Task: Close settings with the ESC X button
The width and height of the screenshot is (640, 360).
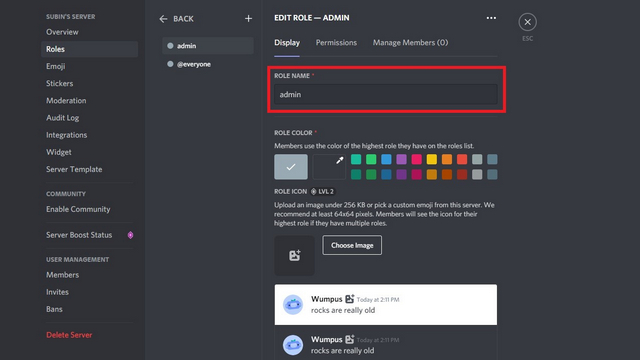Action: [x=527, y=22]
